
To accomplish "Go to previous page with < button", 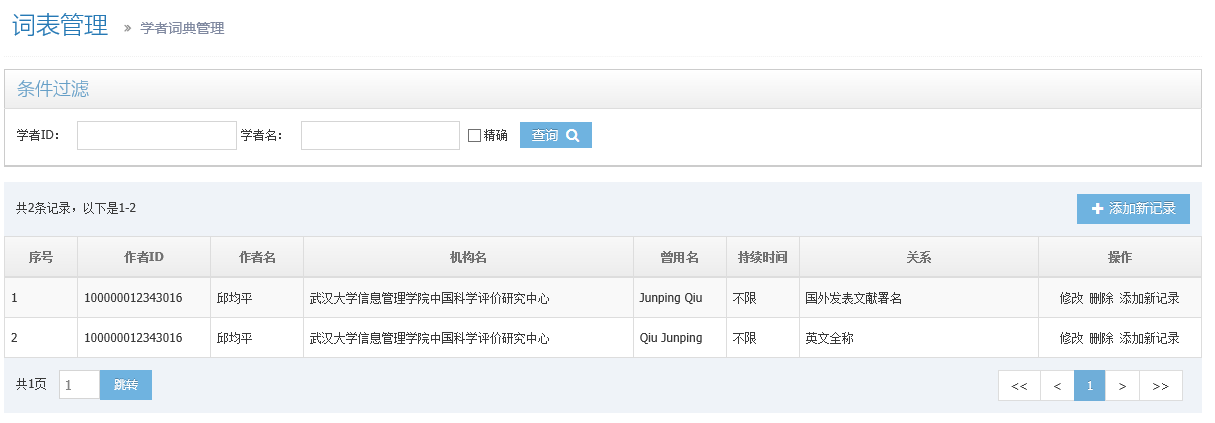I will click(1057, 386).
